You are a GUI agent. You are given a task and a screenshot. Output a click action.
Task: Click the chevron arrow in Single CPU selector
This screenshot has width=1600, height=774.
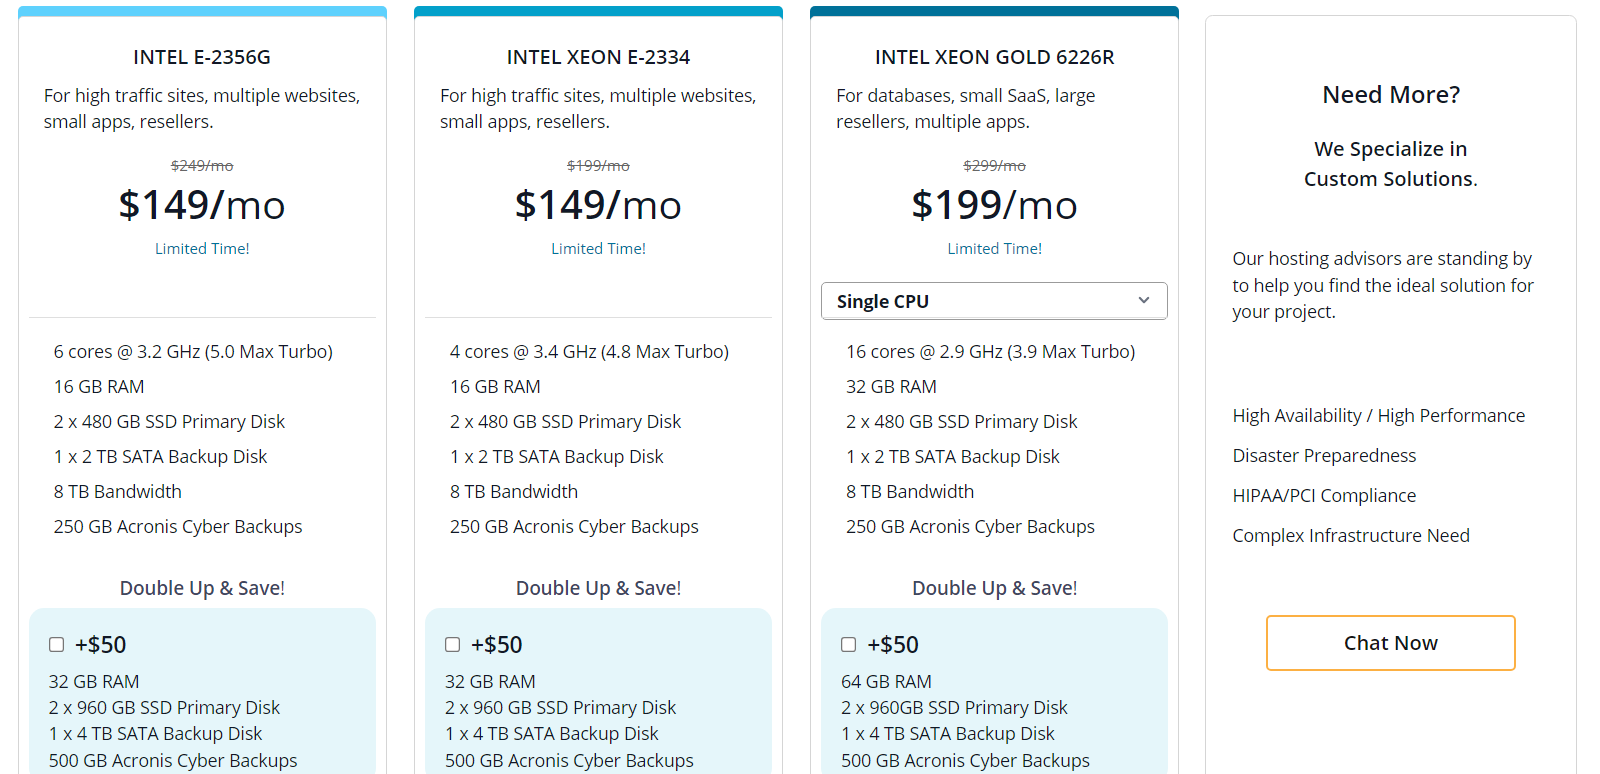point(1144,301)
